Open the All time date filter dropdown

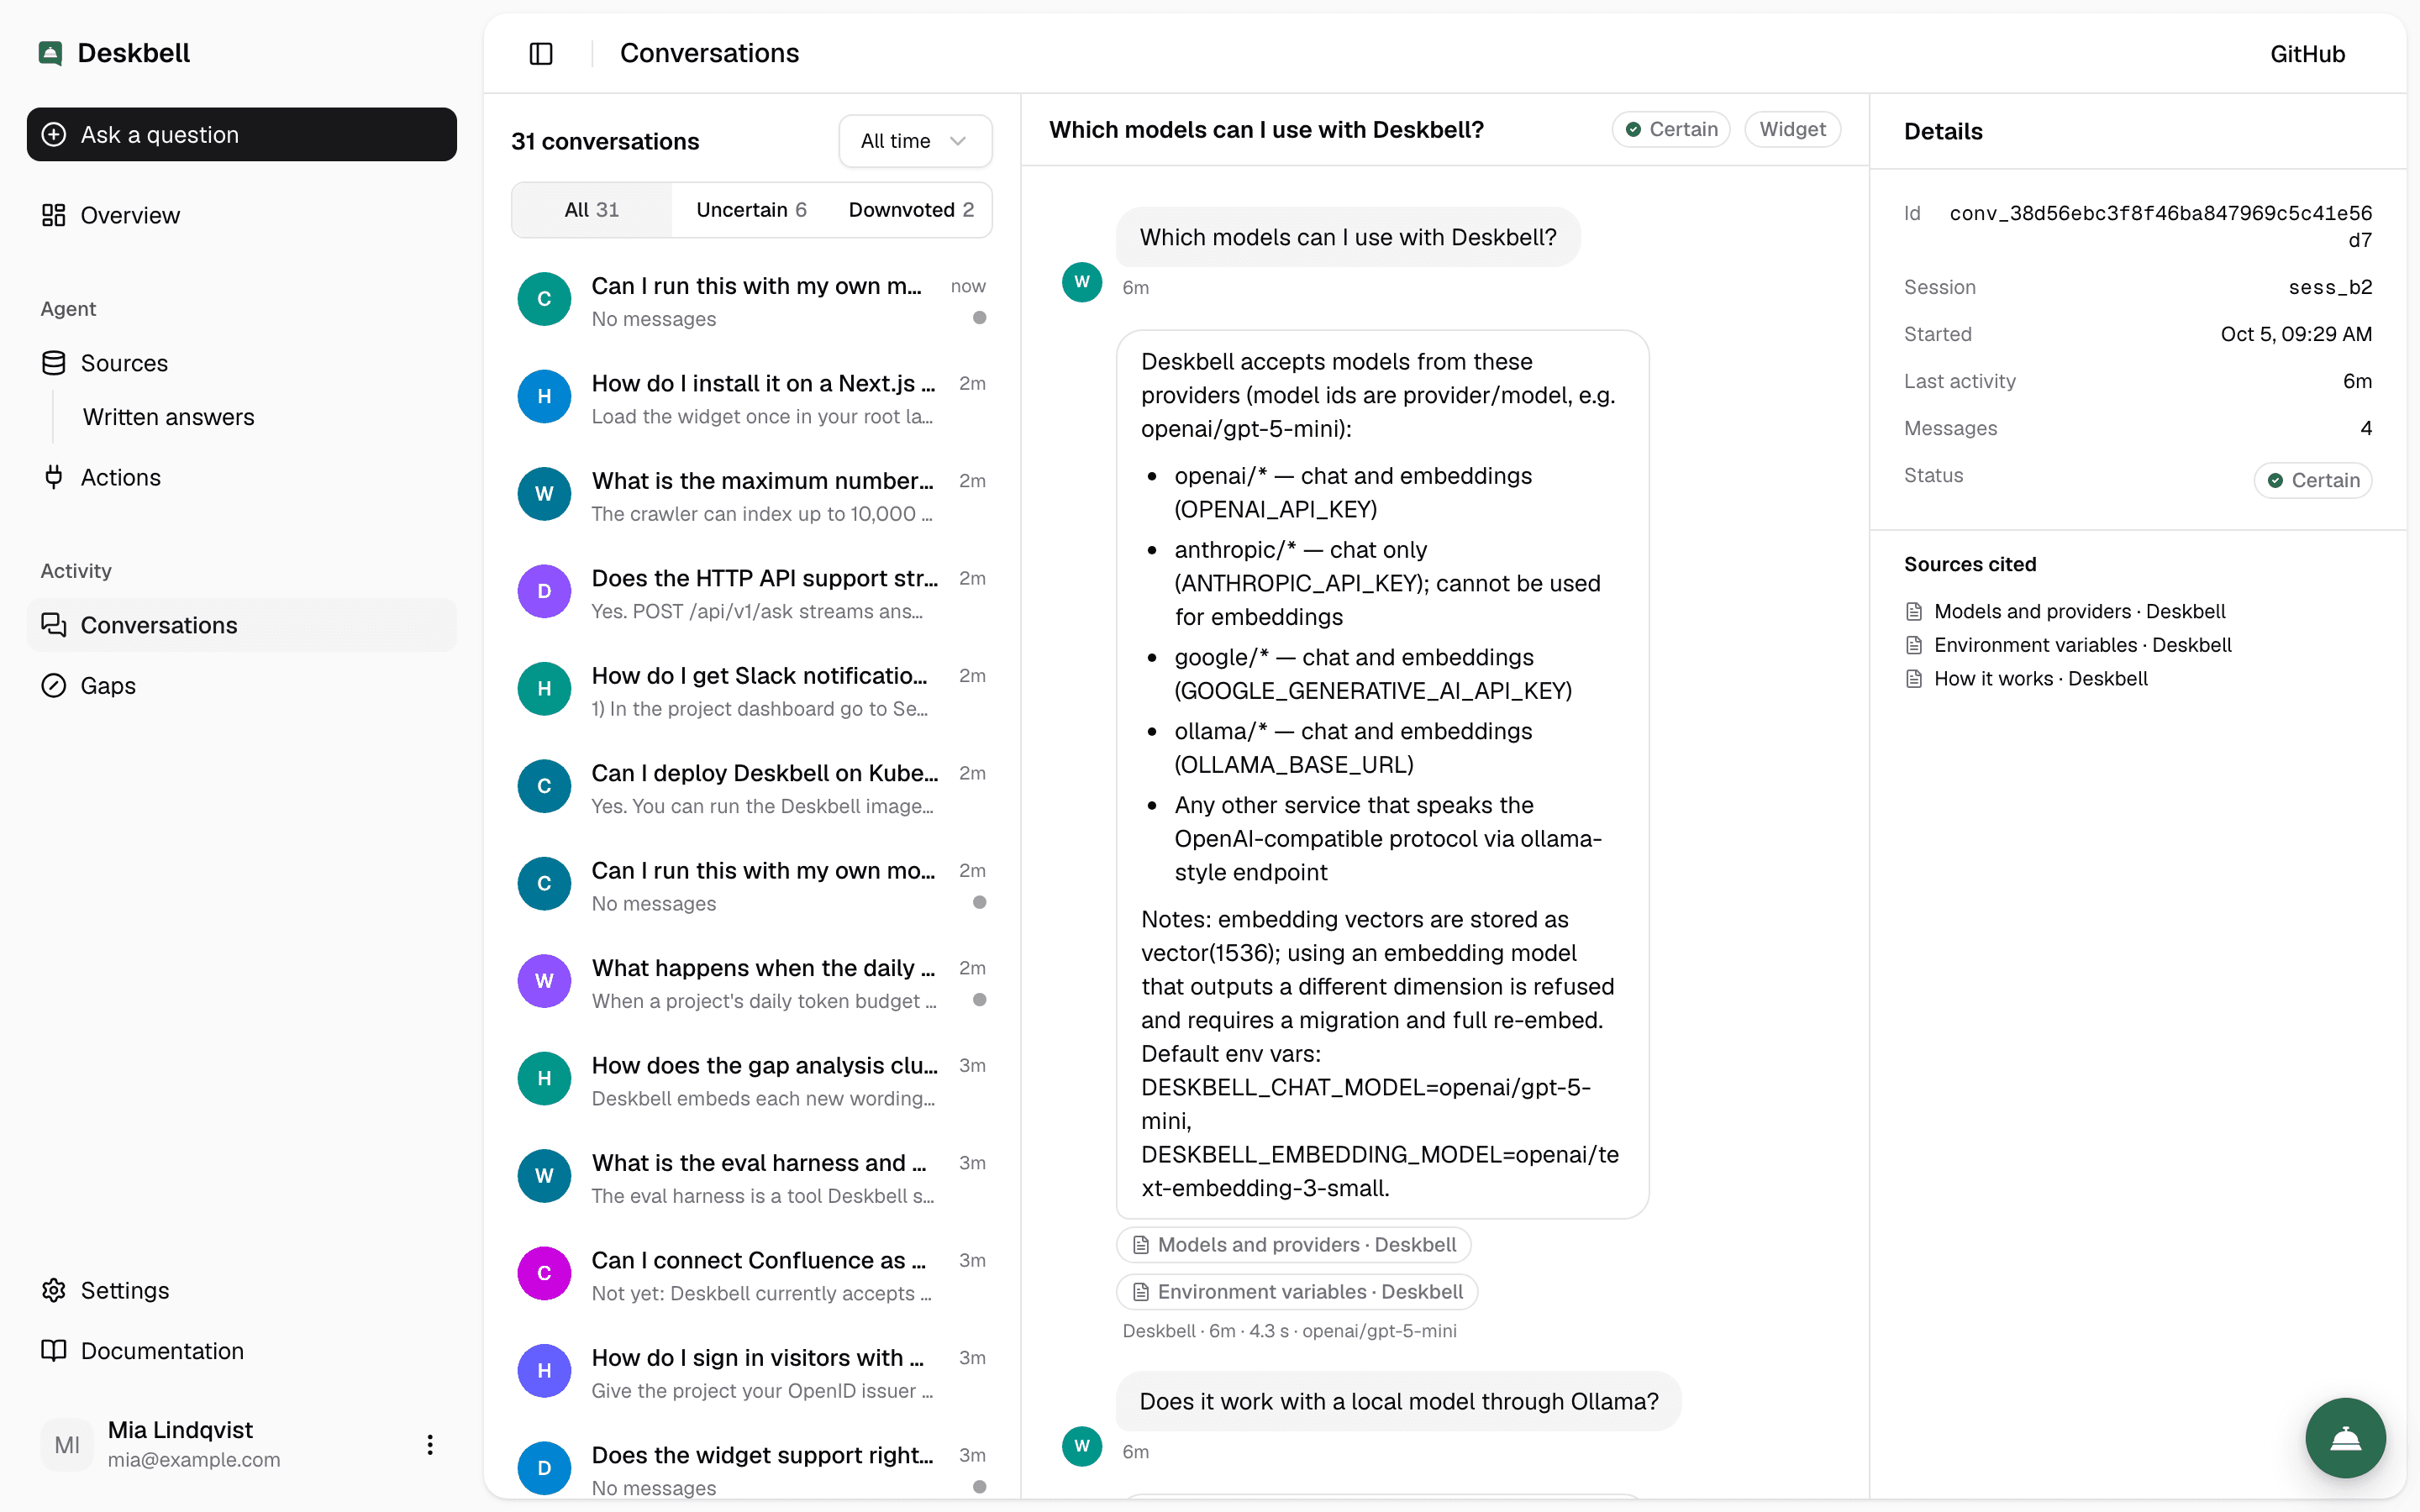click(915, 141)
